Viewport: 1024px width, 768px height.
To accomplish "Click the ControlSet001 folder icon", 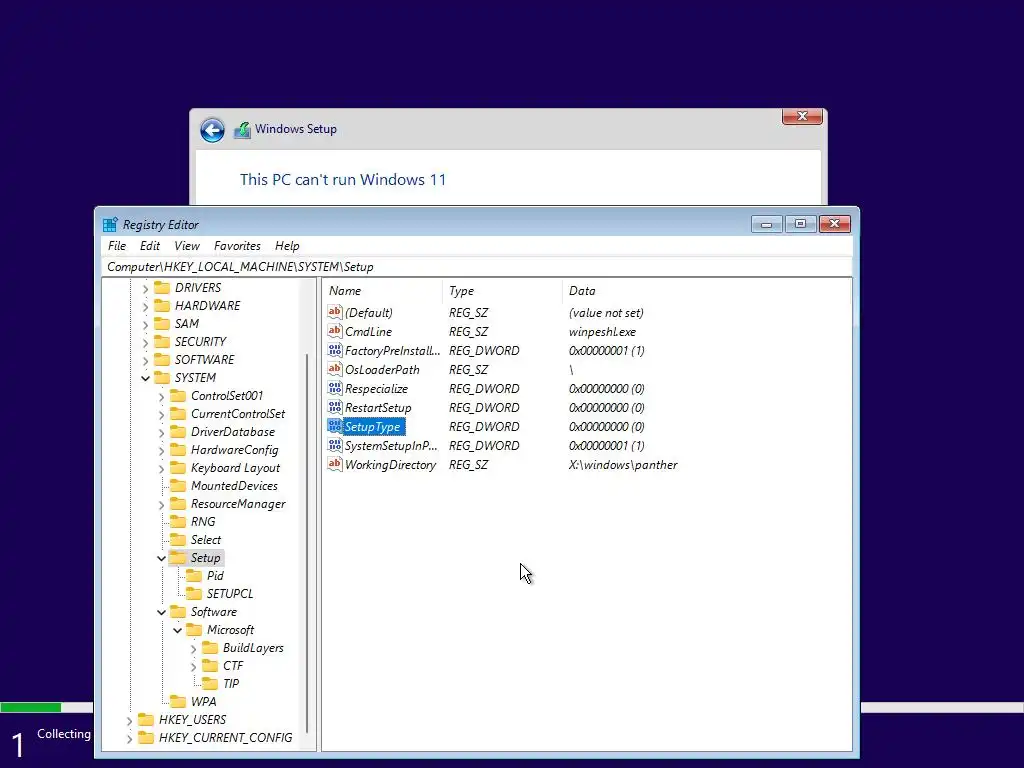I will [178, 395].
